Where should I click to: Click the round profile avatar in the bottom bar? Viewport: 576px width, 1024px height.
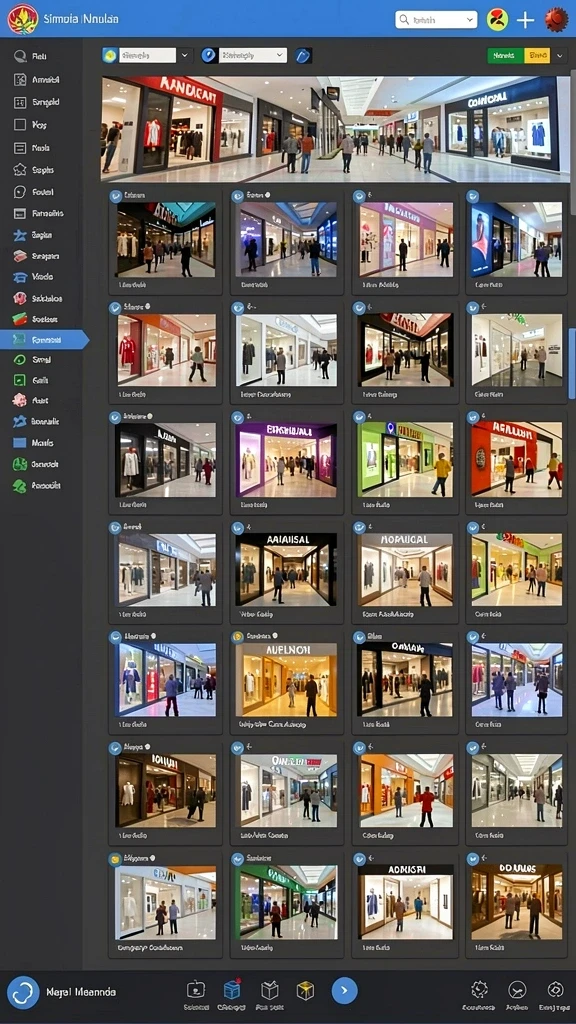point(23,992)
